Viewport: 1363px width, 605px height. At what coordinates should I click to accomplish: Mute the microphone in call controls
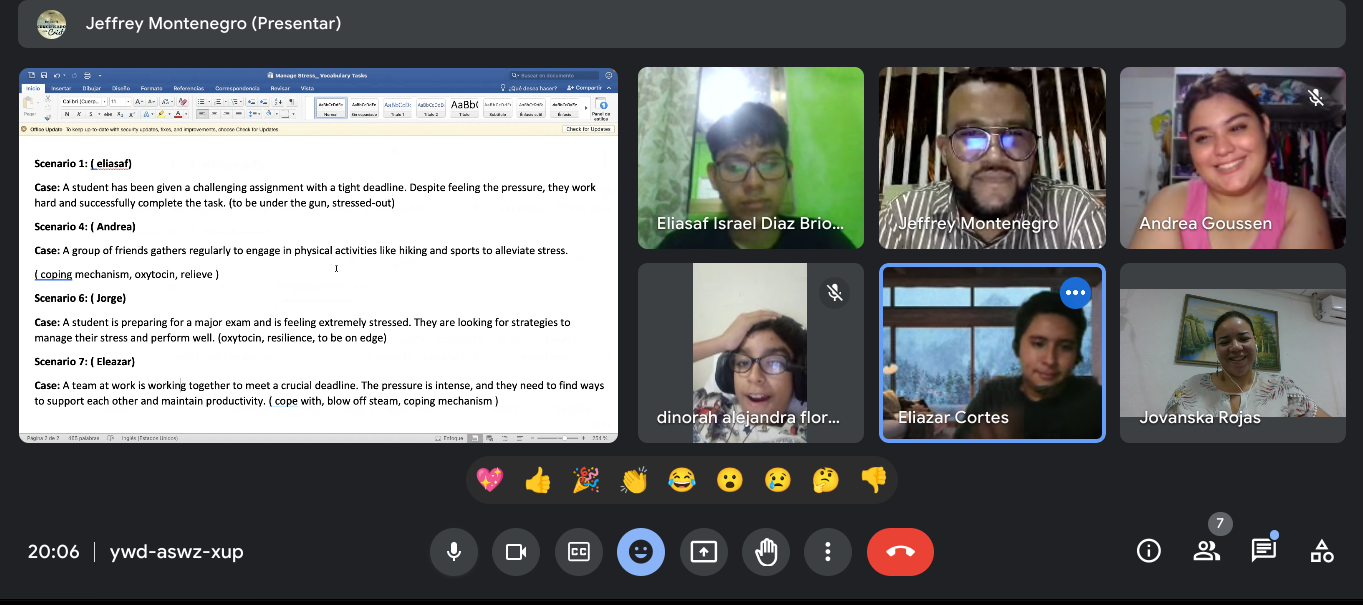coord(454,552)
